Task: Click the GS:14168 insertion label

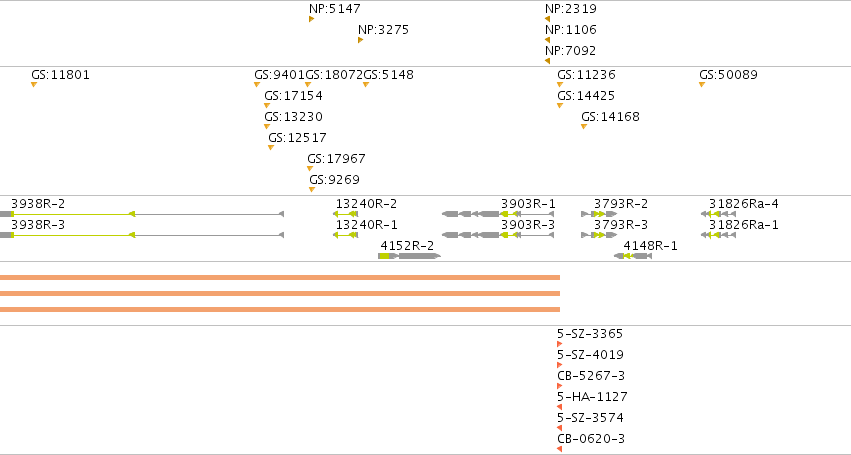Action: [611, 117]
